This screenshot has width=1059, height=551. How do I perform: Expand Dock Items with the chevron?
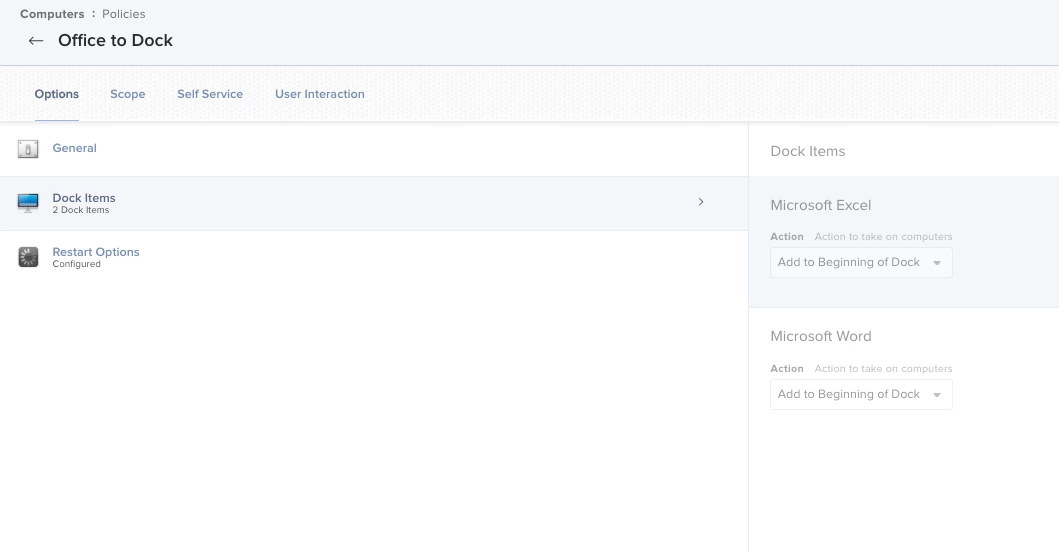[x=701, y=202]
